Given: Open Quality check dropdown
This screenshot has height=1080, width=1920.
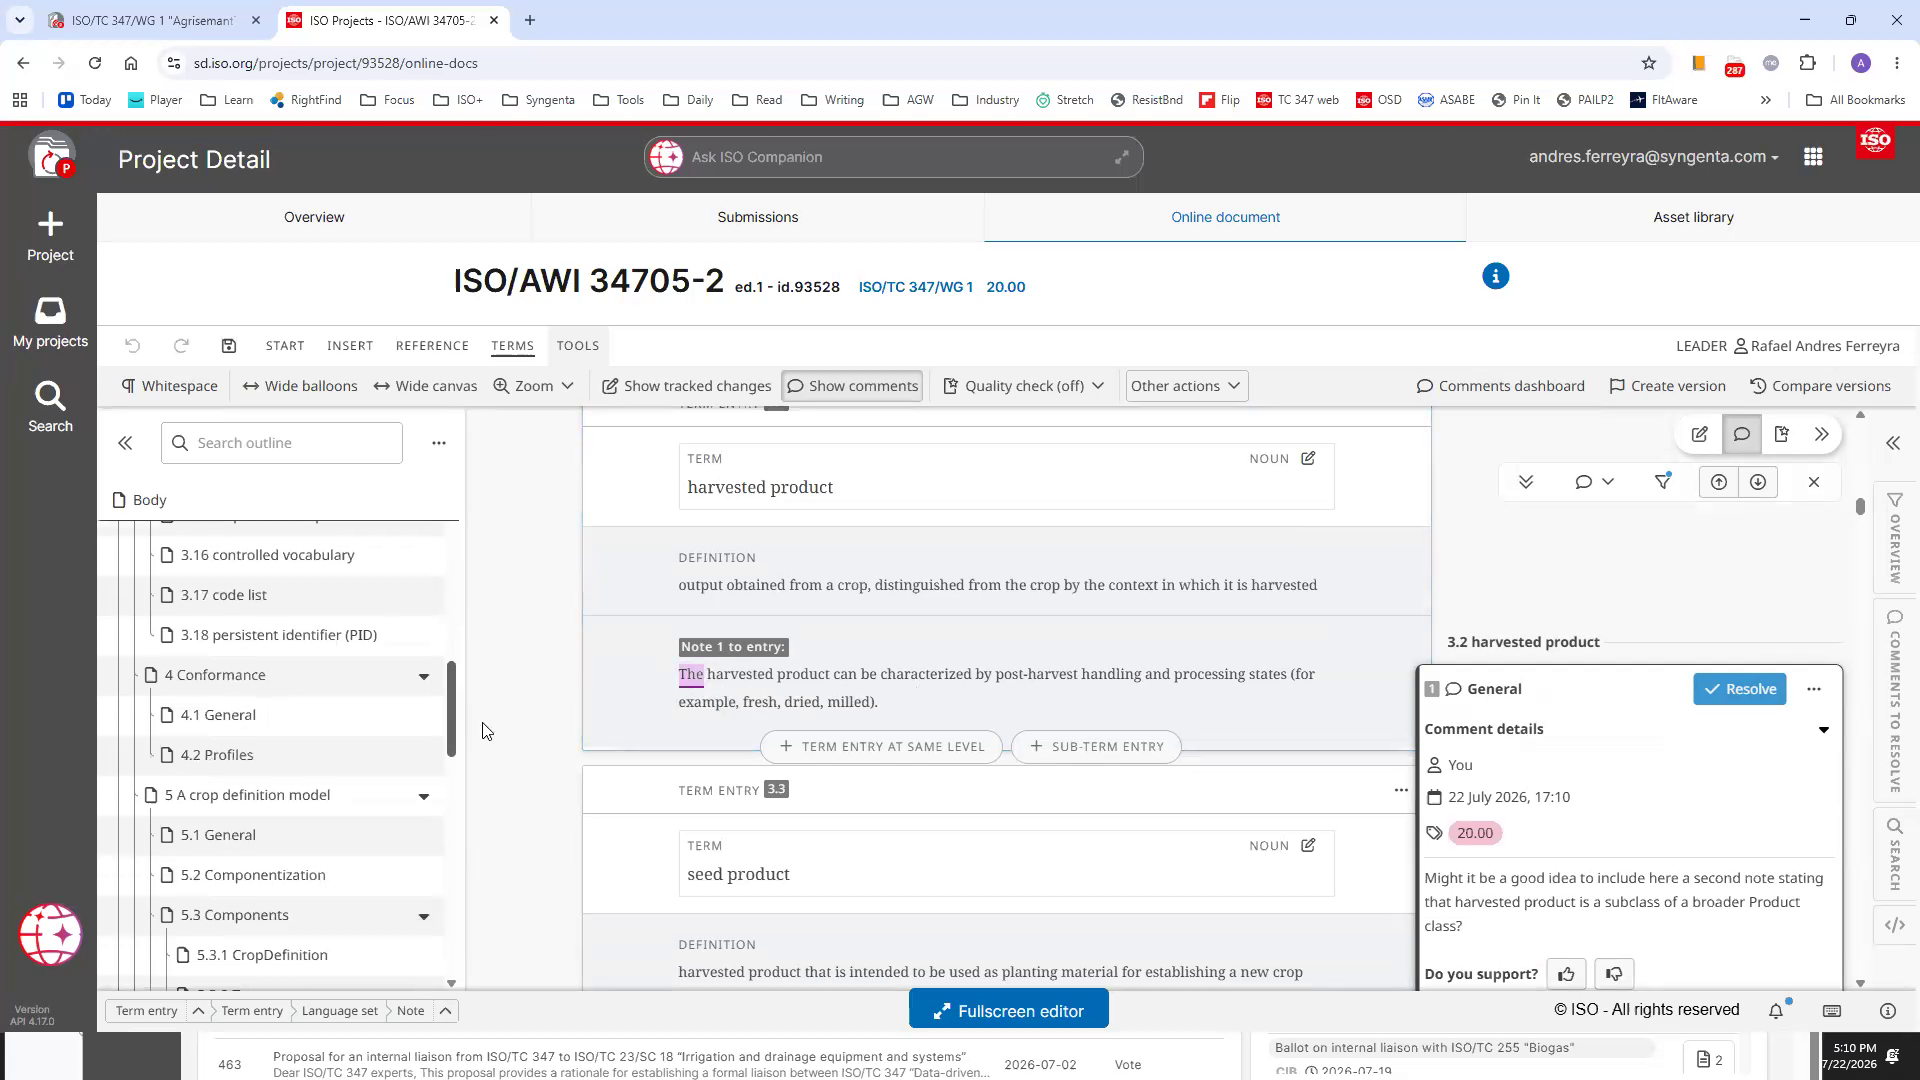Looking at the screenshot, I should coord(1023,386).
